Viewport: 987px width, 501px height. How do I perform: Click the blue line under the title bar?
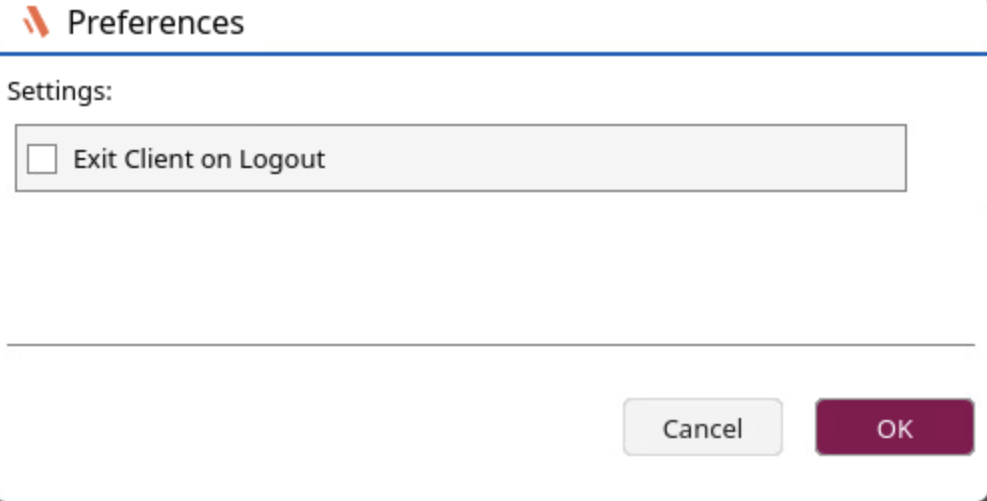tap(490, 54)
